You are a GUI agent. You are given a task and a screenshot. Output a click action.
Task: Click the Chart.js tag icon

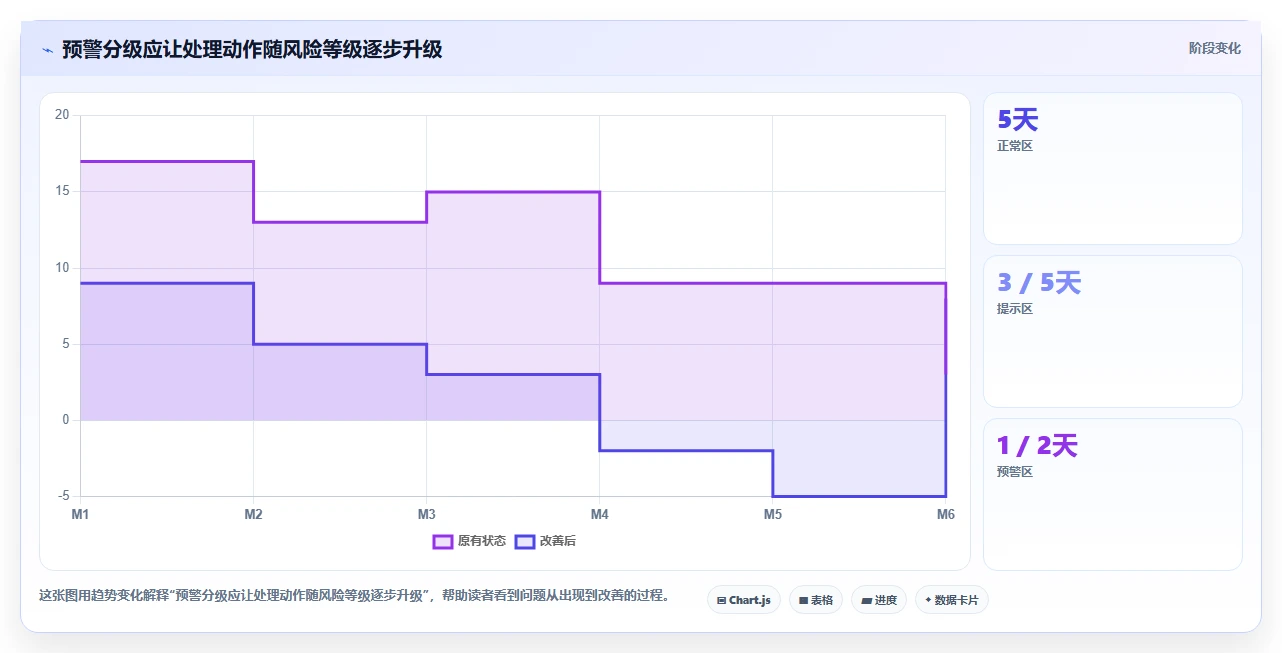click(x=721, y=601)
